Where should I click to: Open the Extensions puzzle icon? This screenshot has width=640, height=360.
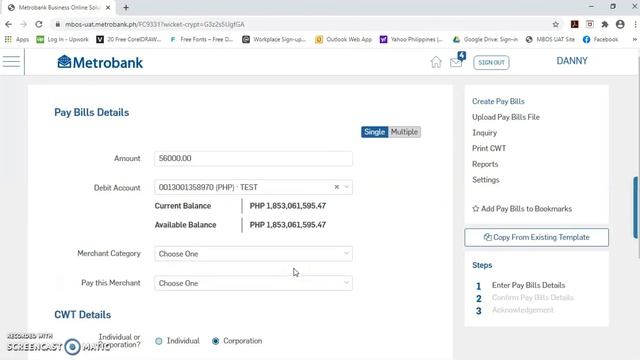(x=605, y=24)
